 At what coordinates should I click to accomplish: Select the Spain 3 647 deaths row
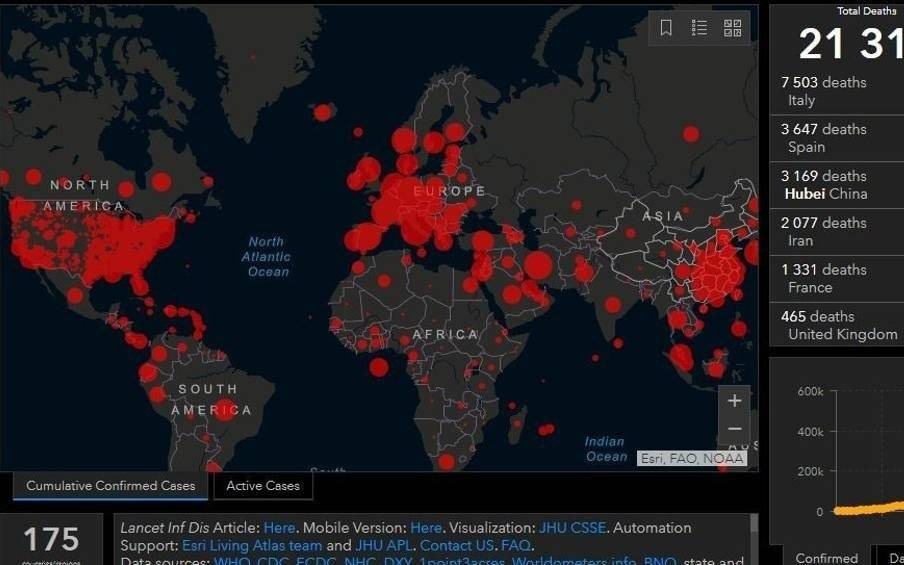[x=837, y=138]
